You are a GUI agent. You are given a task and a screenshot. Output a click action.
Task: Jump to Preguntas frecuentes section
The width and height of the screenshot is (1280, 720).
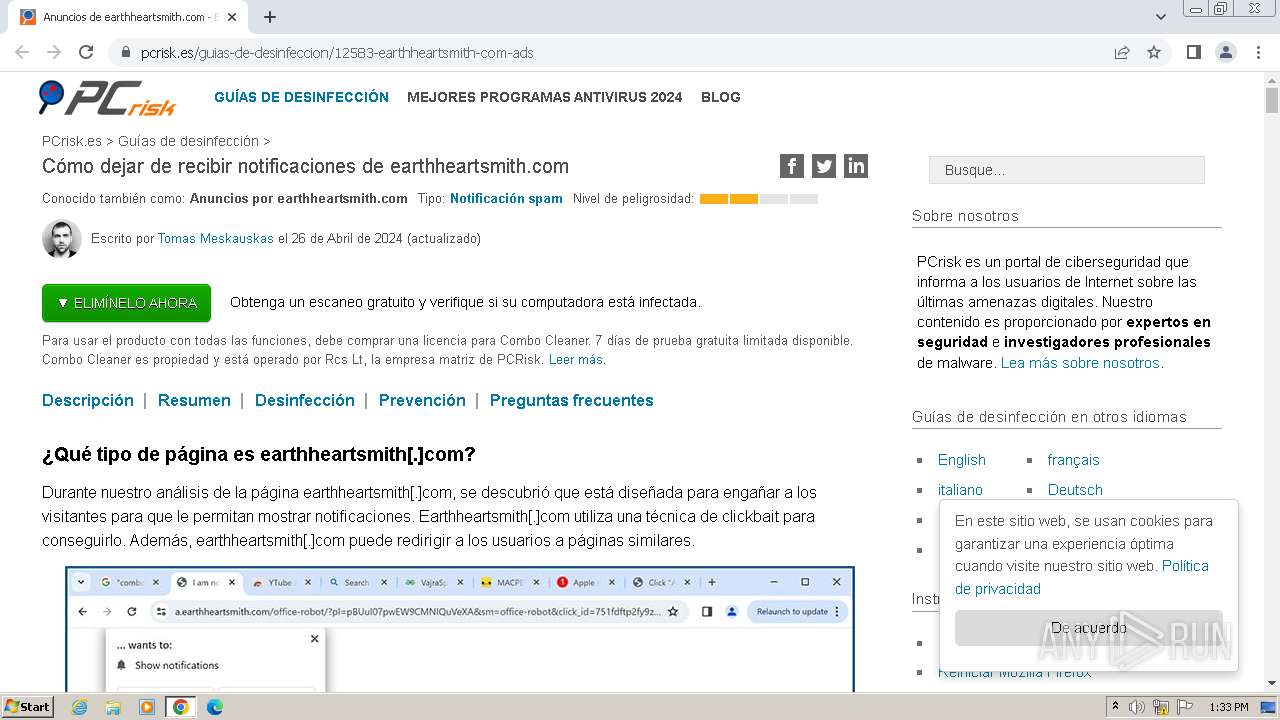(571, 400)
